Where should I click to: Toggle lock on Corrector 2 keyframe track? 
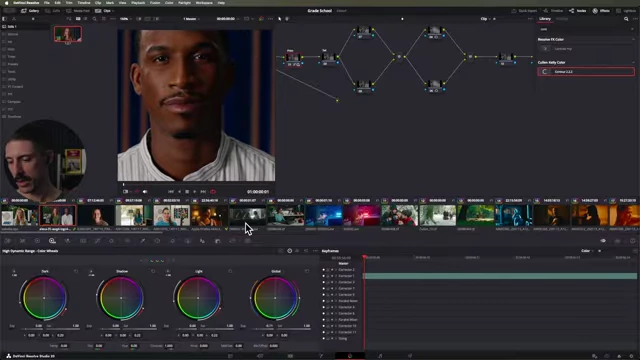tap(328, 270)
